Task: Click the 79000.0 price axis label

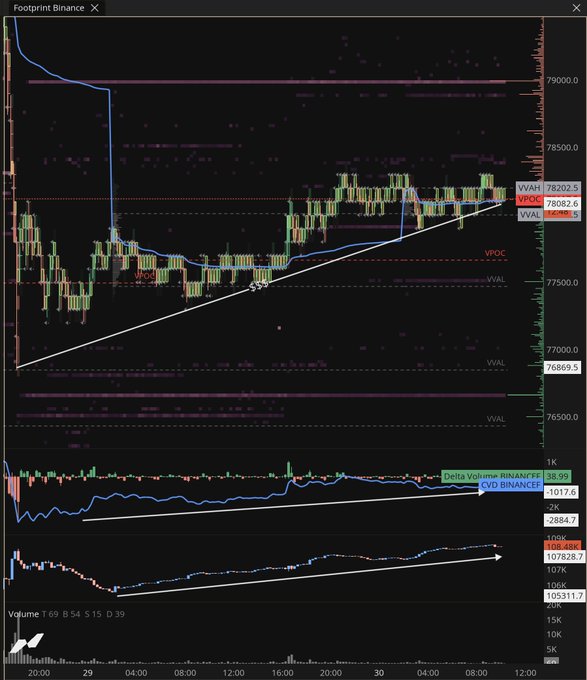Action: tap(562, 80)
